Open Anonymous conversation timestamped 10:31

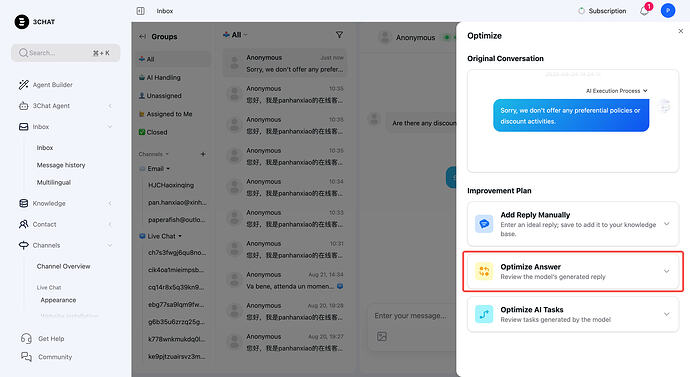click(284, 249)
